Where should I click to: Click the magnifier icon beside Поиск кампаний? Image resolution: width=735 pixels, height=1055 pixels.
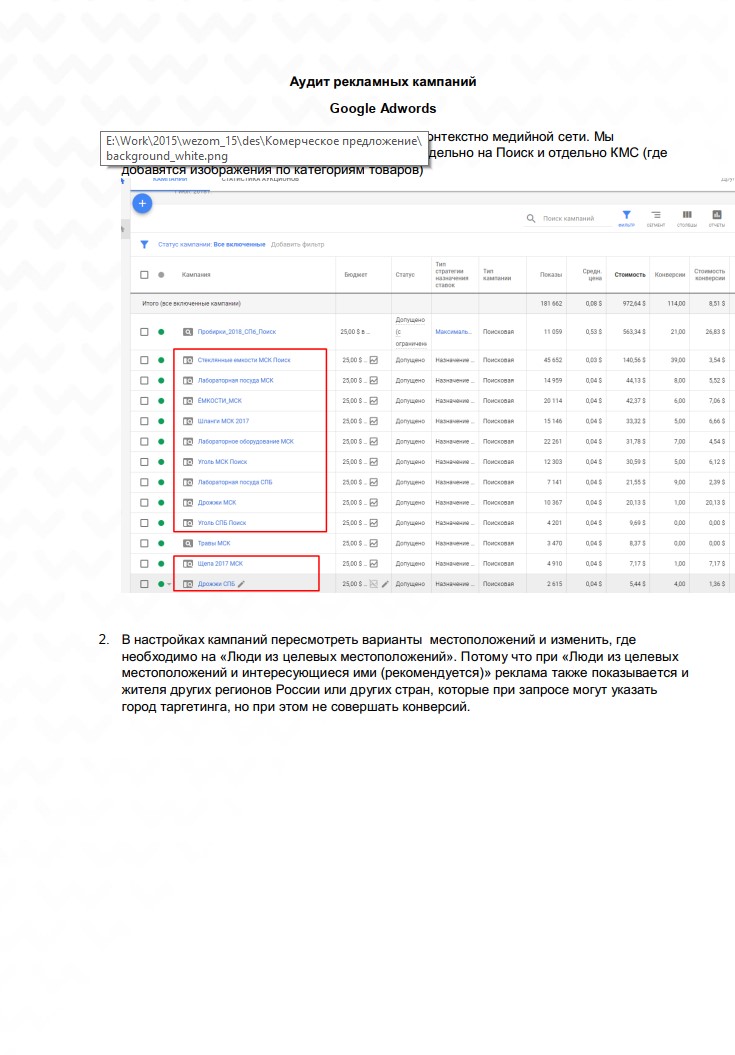(531, 218)
